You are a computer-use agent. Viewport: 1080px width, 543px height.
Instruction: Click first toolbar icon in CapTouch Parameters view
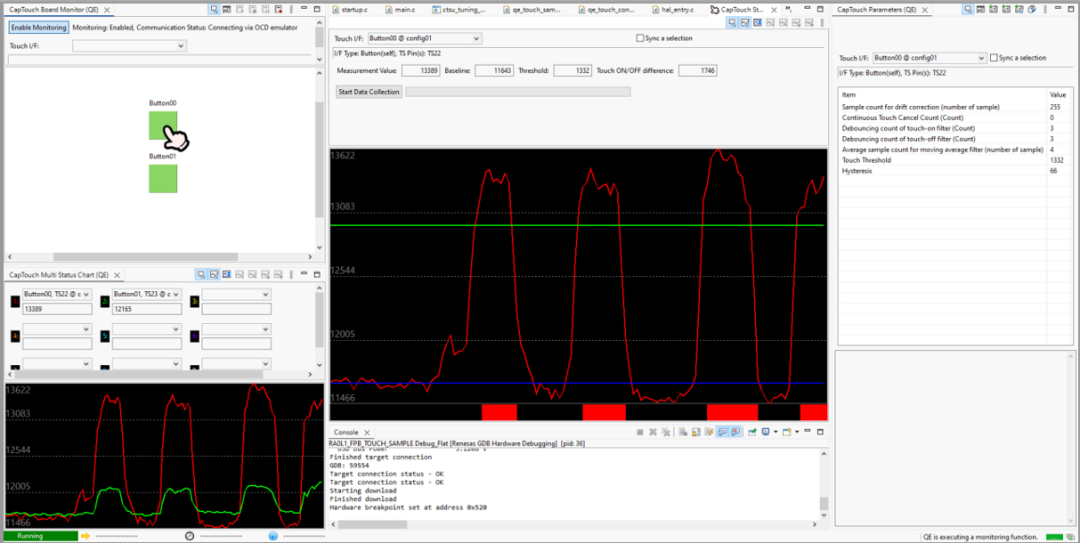coord(969,9)
